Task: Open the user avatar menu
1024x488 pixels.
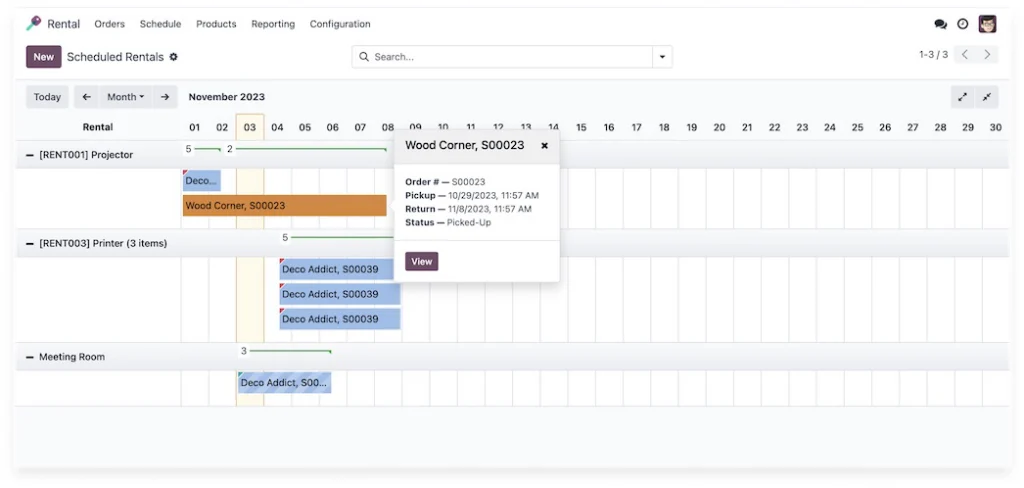Action: point(987,24)
